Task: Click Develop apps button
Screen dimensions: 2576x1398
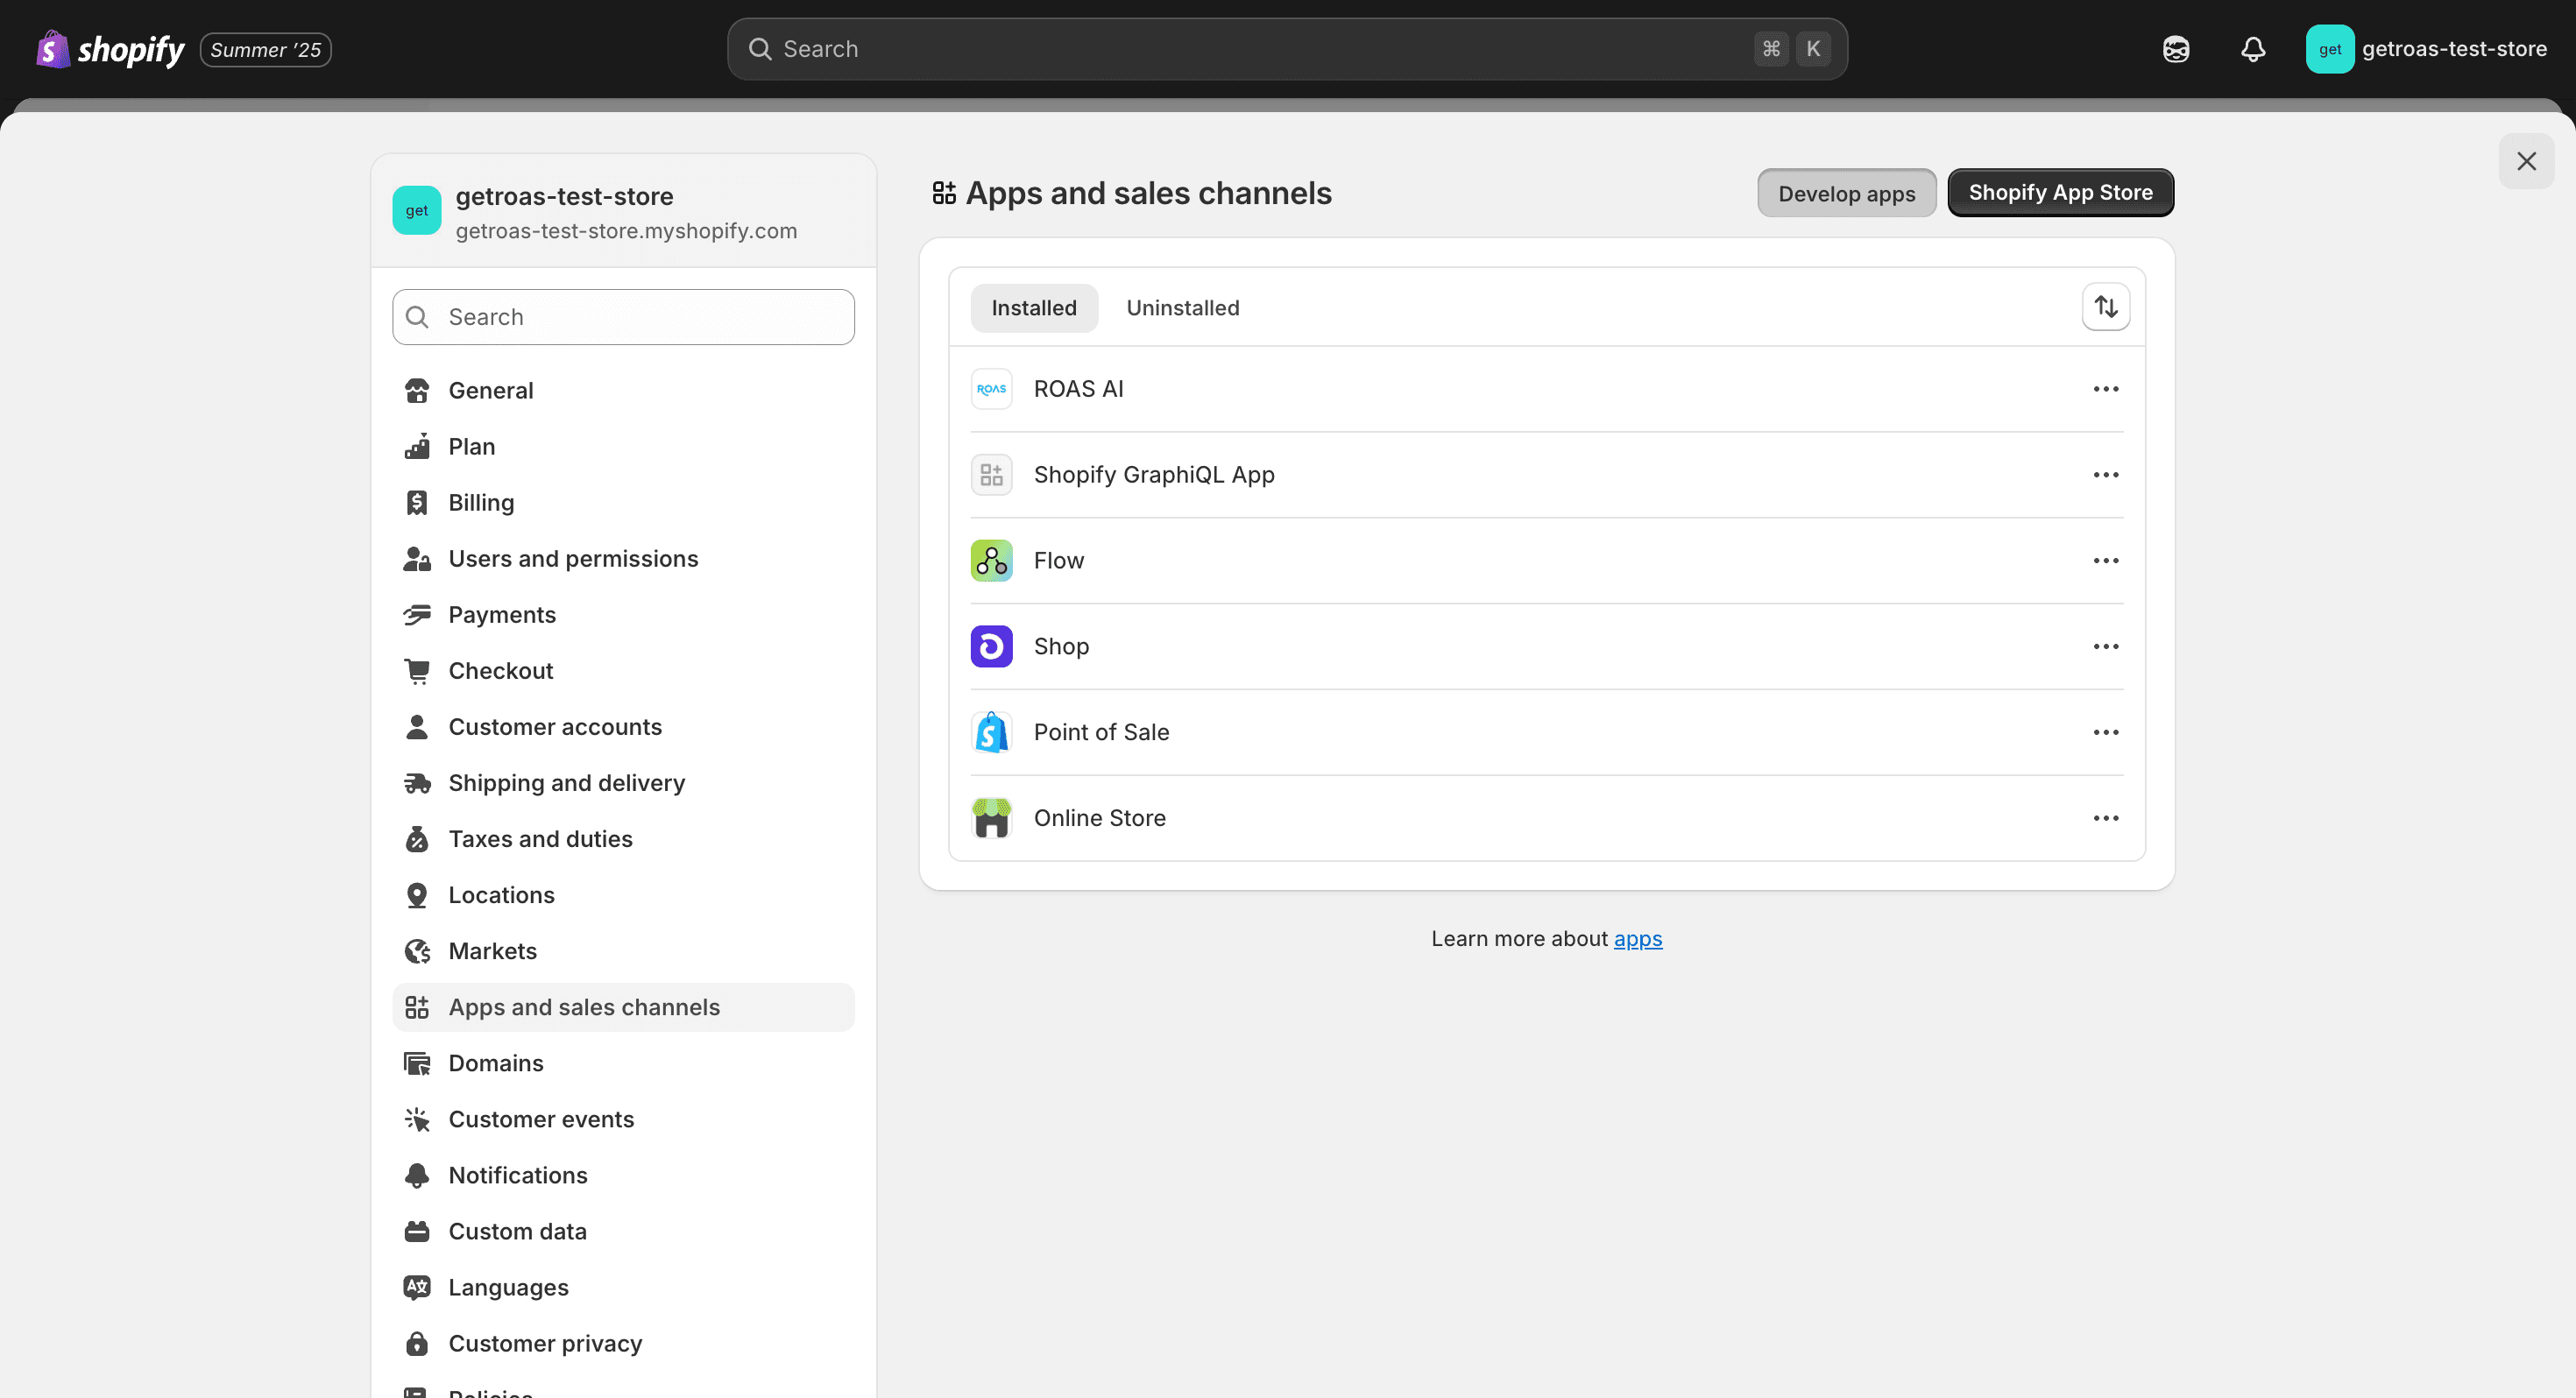Action: (1846, 193)
